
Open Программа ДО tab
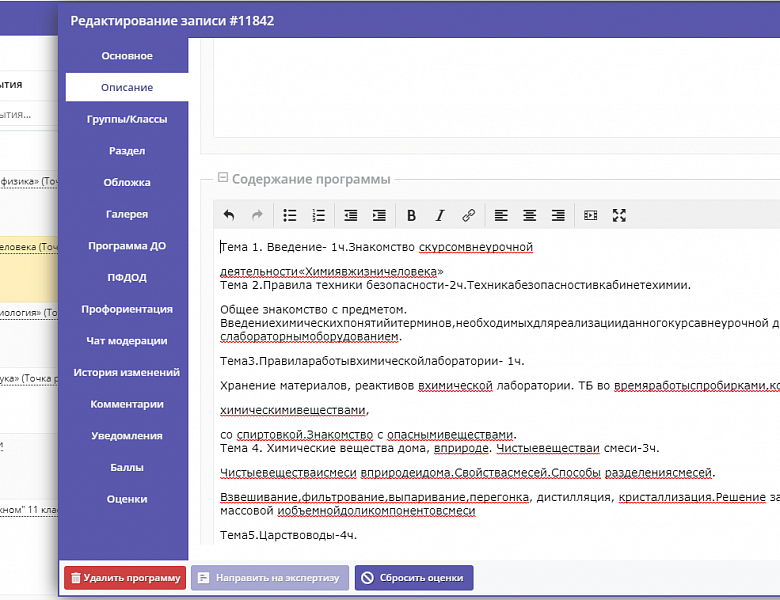tap(127, 246)
